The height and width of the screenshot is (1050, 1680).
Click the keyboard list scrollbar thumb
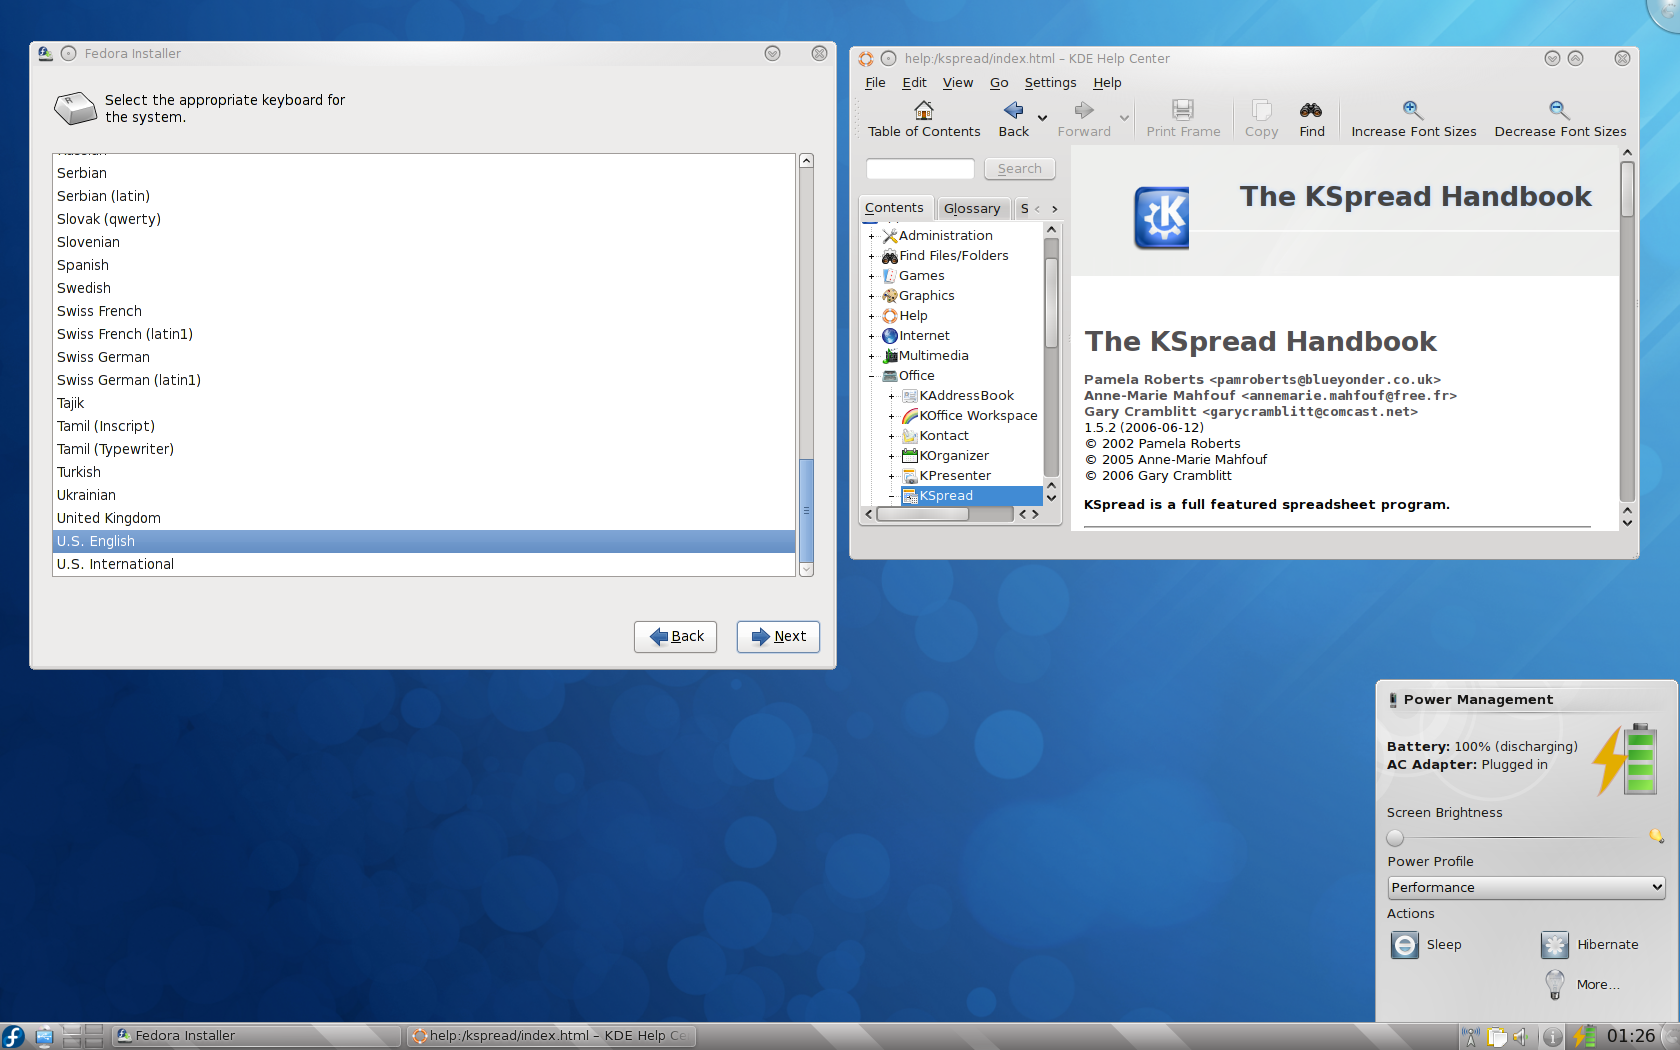(x=806, y=510)
